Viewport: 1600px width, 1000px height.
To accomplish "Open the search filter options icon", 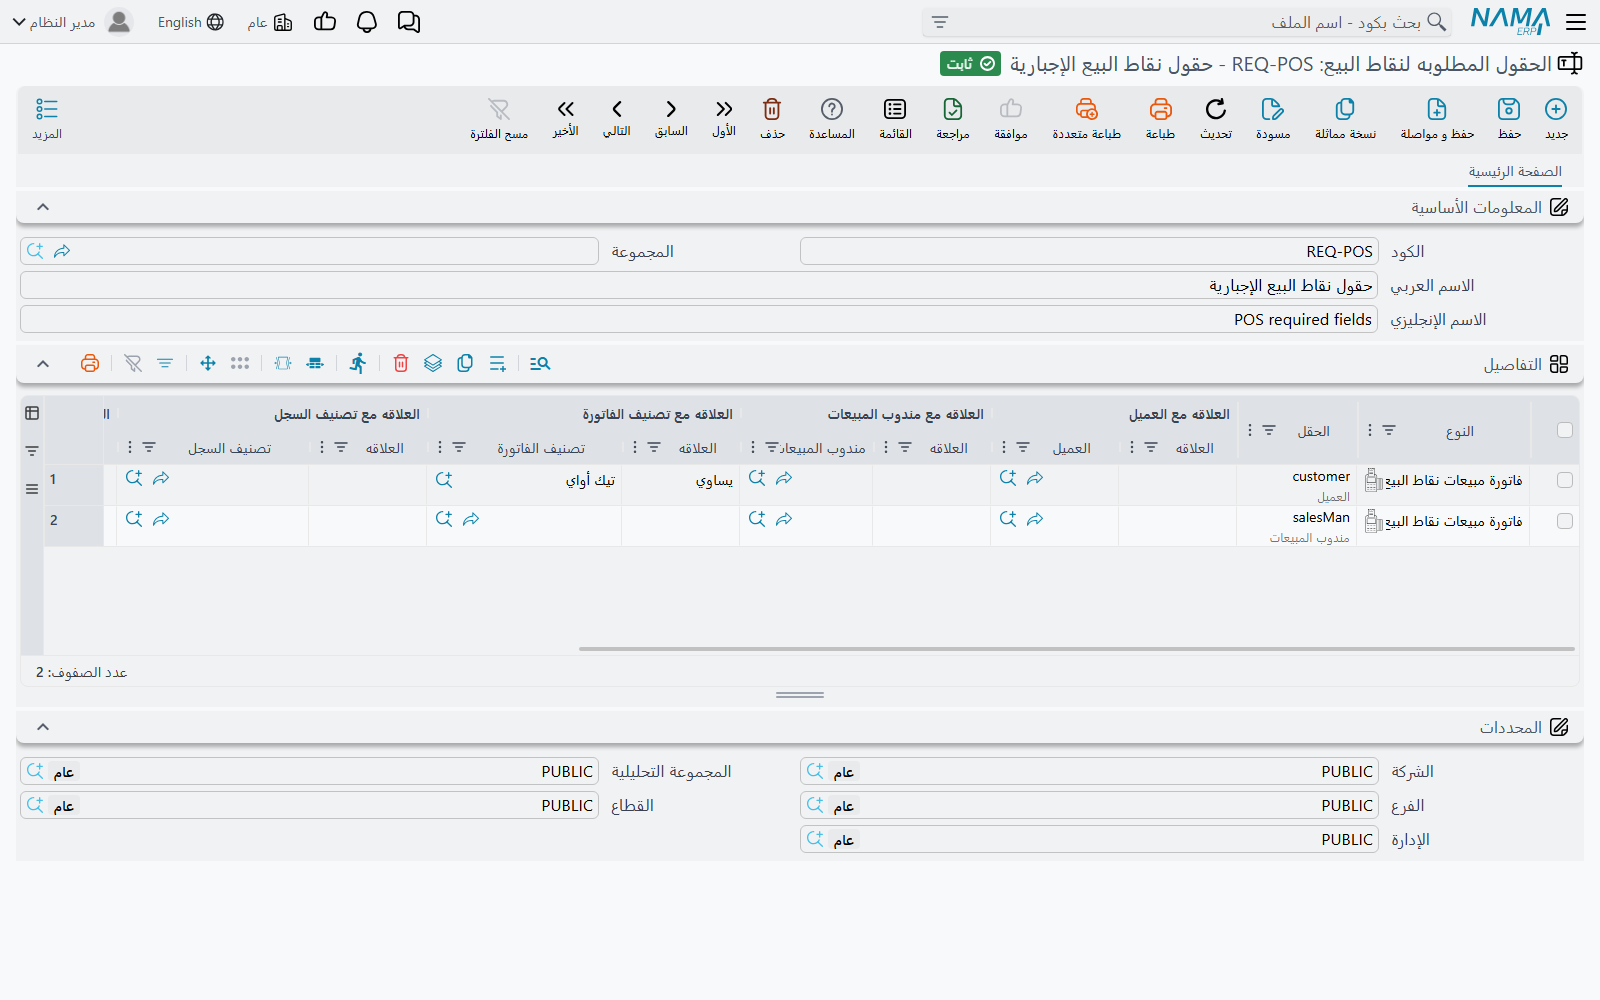I will pyautogui.click(x=940, y=22).
